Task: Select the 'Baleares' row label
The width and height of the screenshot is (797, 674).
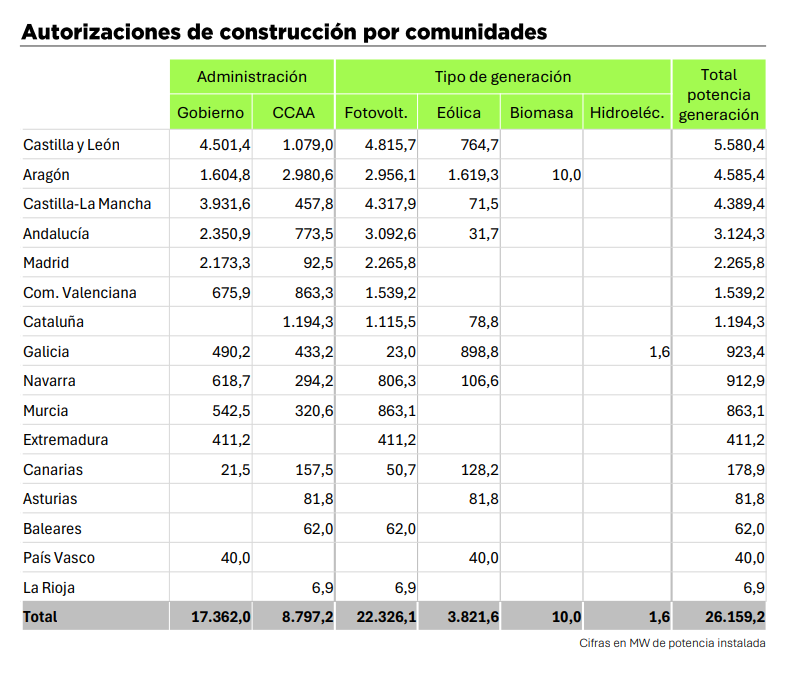Action: tap(52, 529)
